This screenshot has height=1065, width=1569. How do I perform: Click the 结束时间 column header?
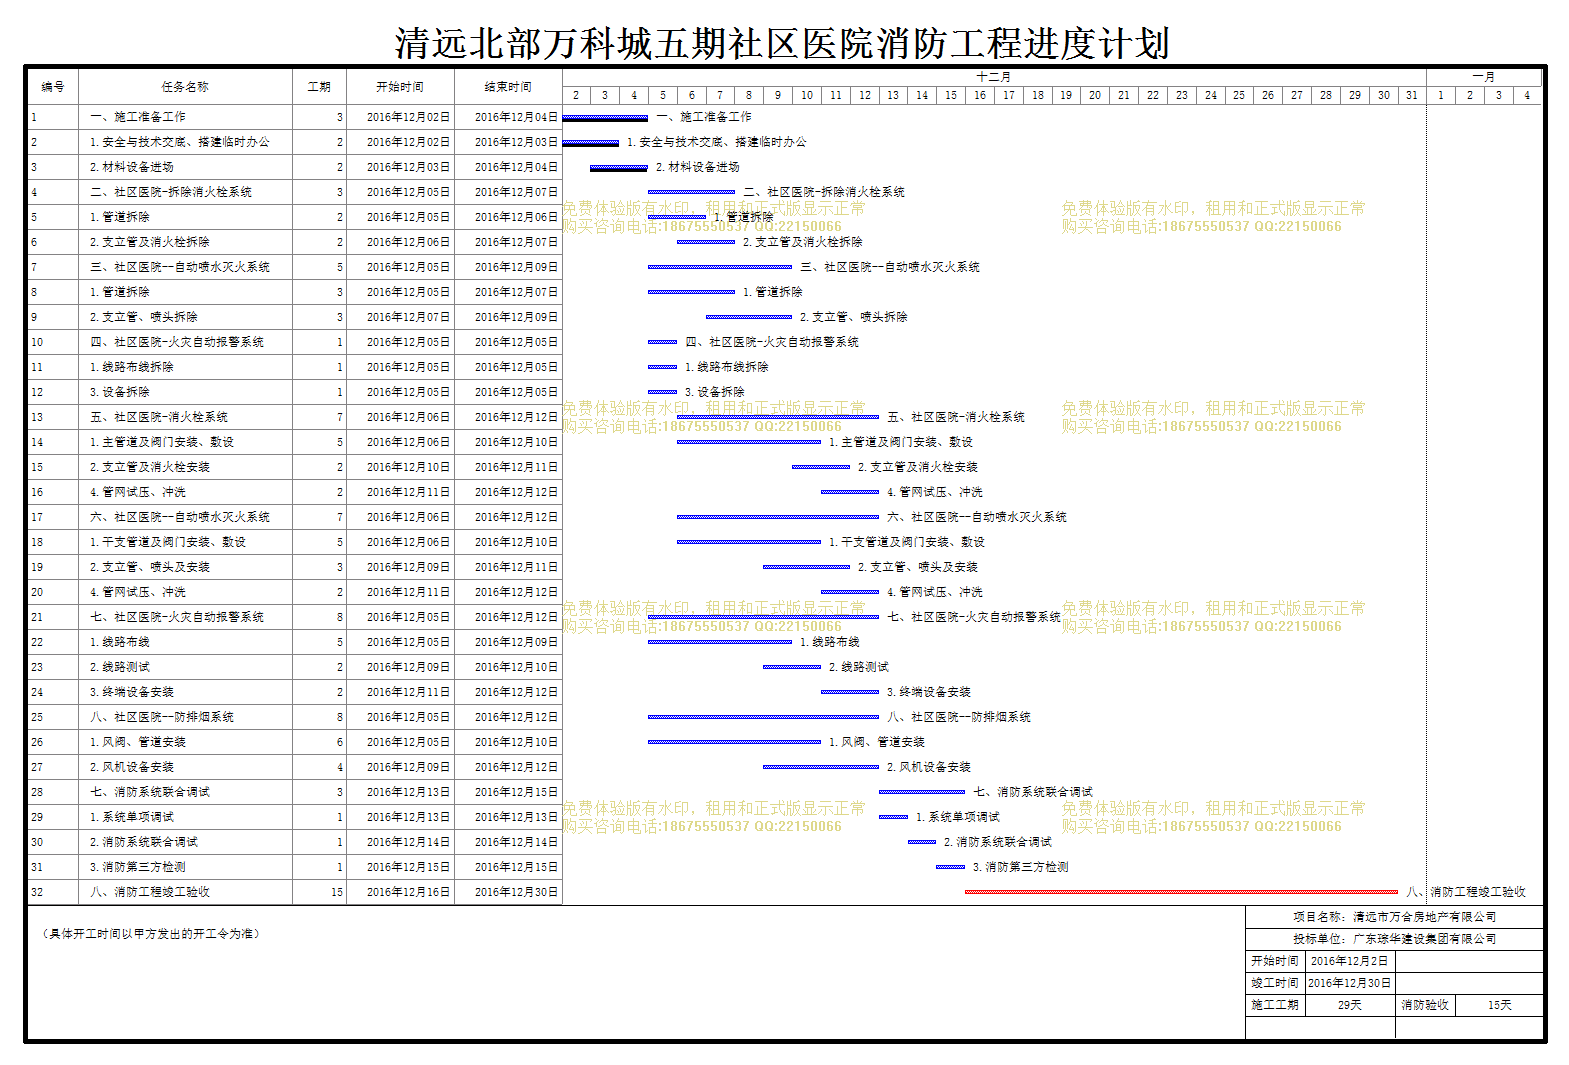[508, 87]
